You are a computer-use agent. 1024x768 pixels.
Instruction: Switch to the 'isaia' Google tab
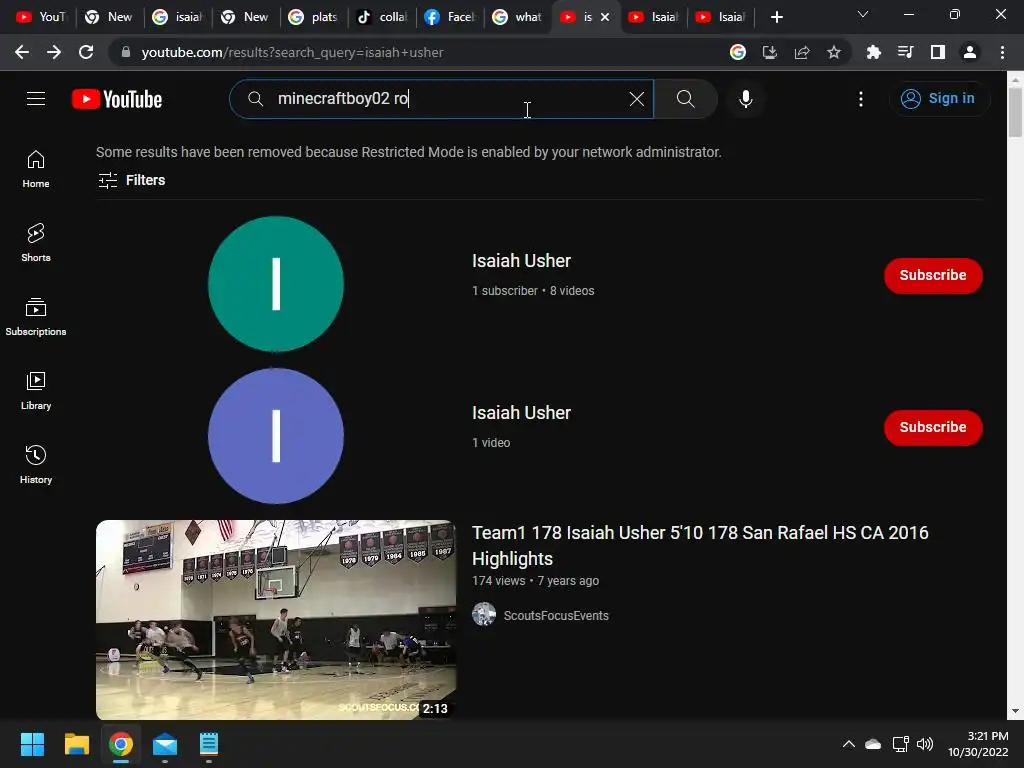[x=176, y=17]
